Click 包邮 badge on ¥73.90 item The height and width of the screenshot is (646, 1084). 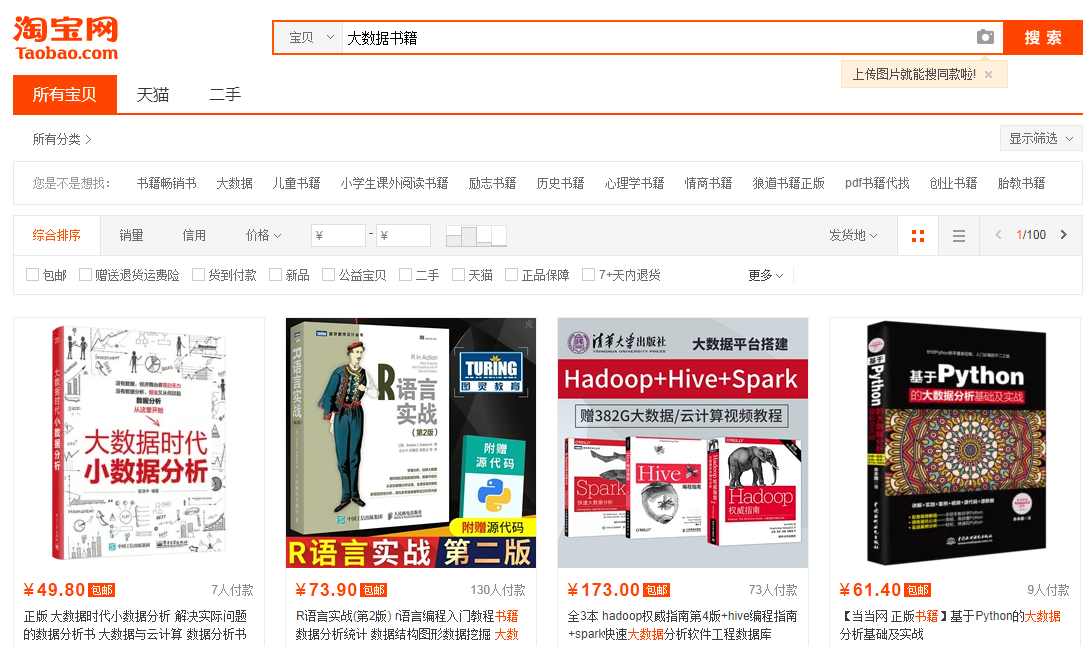[x=374, y=590]
